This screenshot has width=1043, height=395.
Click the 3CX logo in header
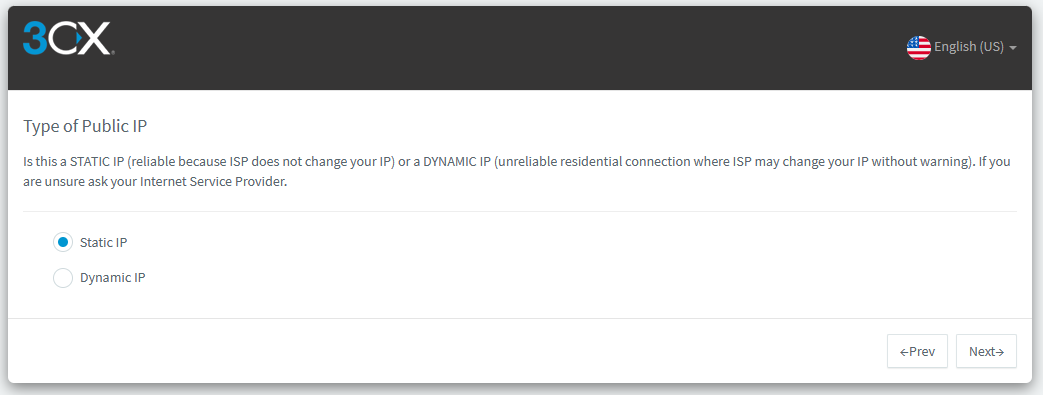69,38
